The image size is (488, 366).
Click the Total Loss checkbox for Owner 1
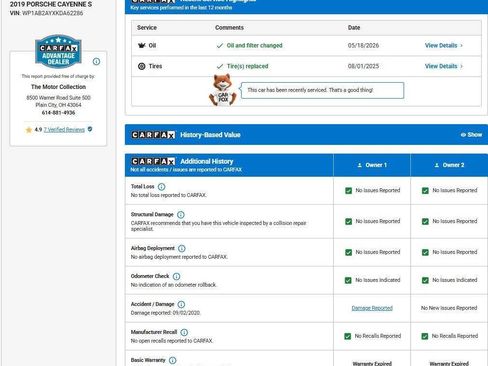click(348, 191)
